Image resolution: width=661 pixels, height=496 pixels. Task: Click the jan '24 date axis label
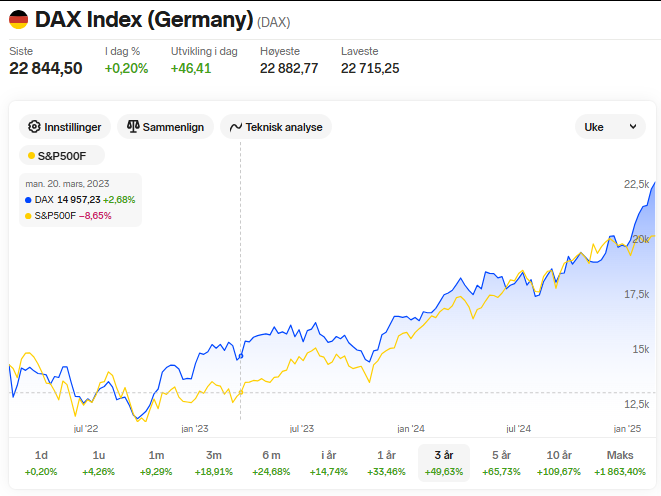[411, 428]
